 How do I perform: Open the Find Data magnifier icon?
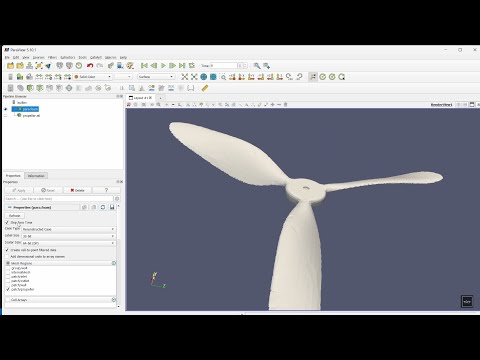pos(257,66)
